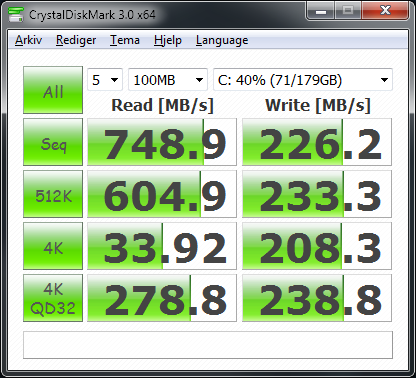The width and height of the screenshot is (416, 378).
Task: Start the 512K benchmark test
Action: point(53,194)
